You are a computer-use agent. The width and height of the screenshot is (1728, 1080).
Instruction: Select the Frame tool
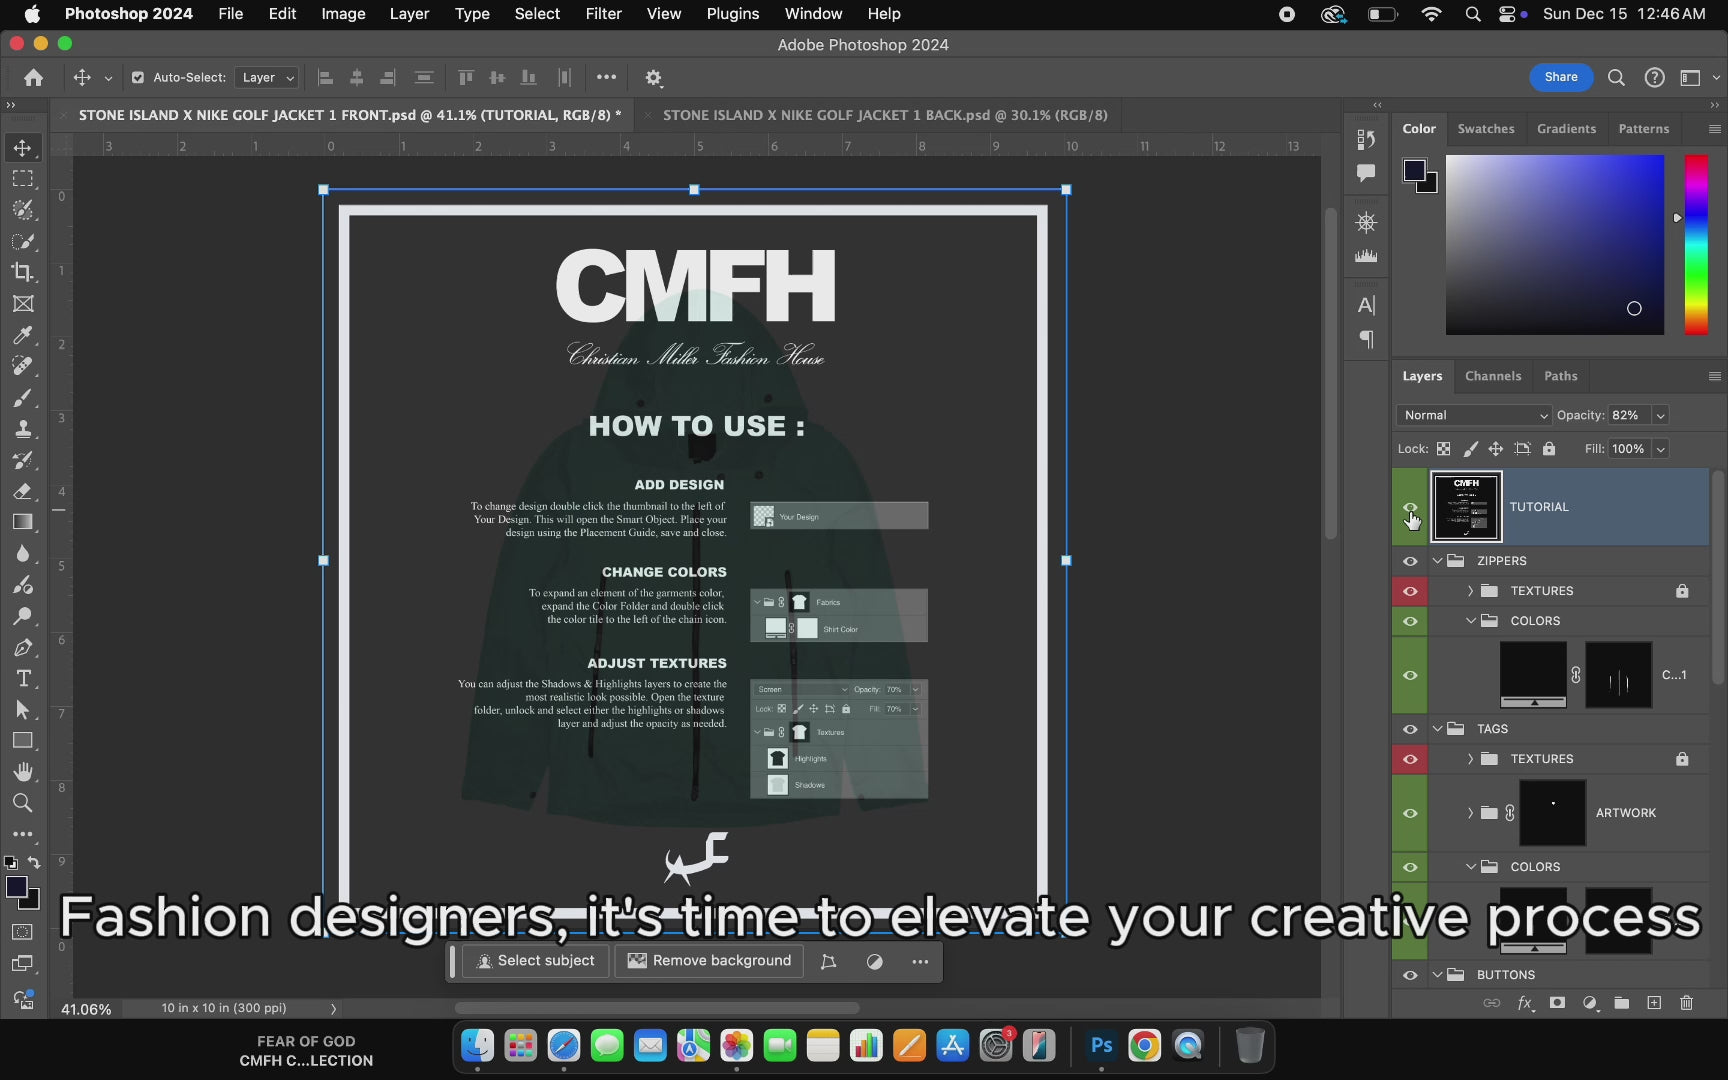(x=22, y=304)
